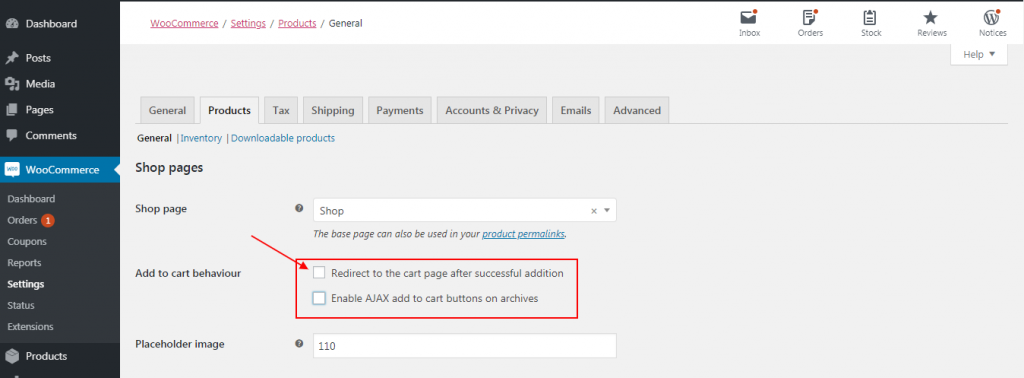Viewport: 1024px width, 378px height.
Task: Click the WooCommerce logo icon in sidebar
Action: point(12,170)
